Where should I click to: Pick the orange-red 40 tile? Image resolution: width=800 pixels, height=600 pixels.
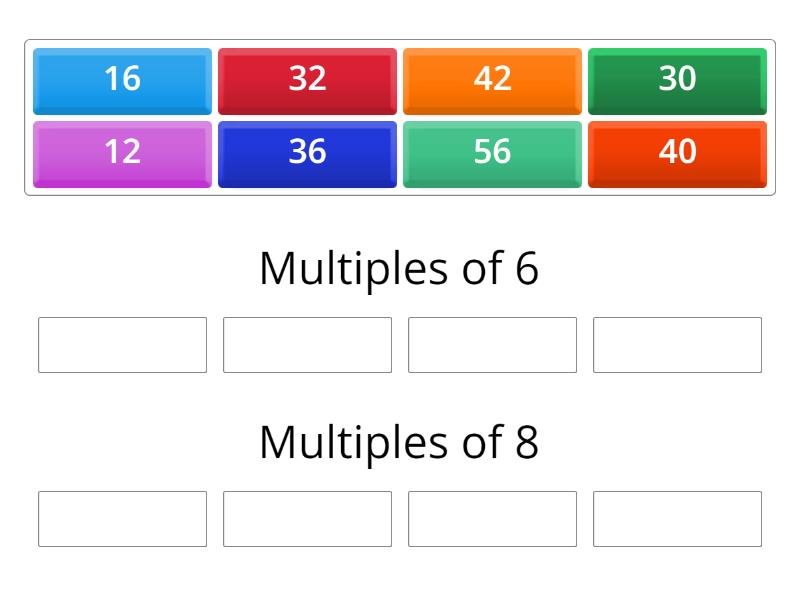tap(677, 153)
